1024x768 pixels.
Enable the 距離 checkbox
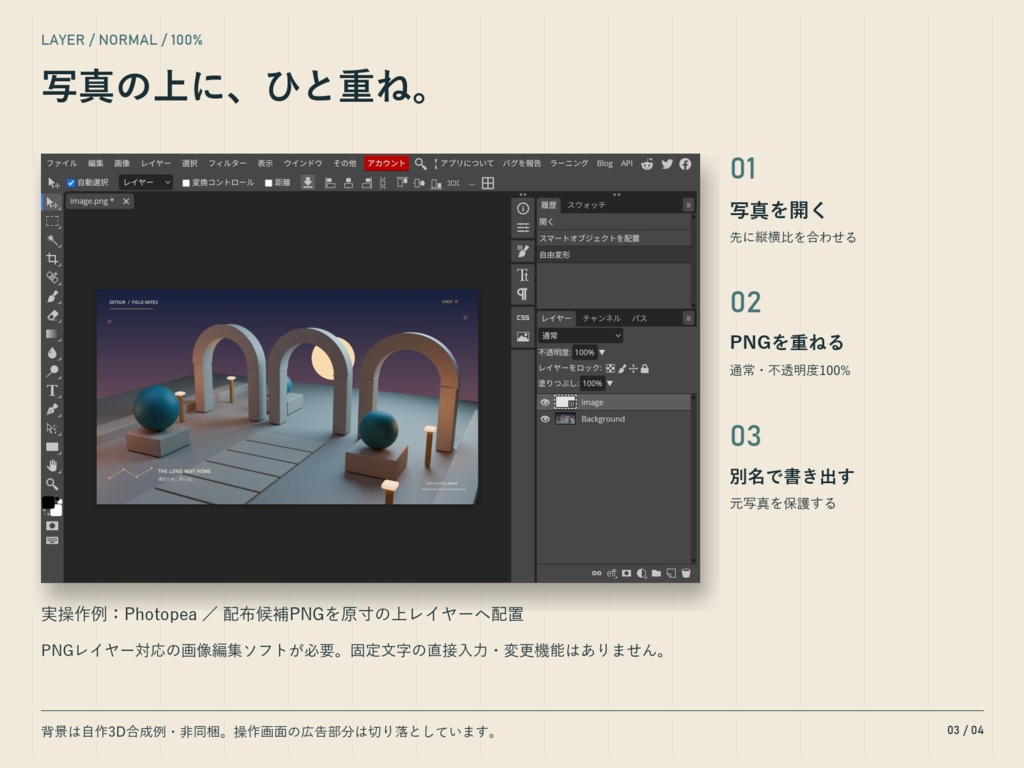pyautogui.click(x=268, y=183)
